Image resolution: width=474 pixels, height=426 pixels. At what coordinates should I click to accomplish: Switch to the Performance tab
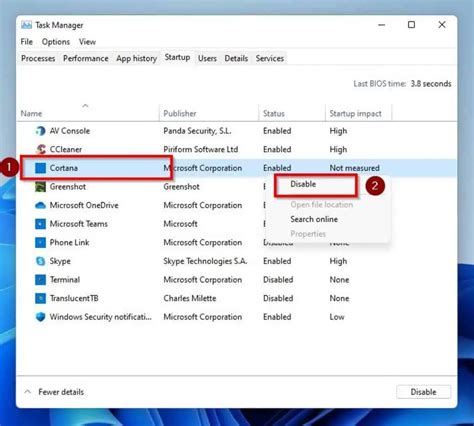[86, 58]
